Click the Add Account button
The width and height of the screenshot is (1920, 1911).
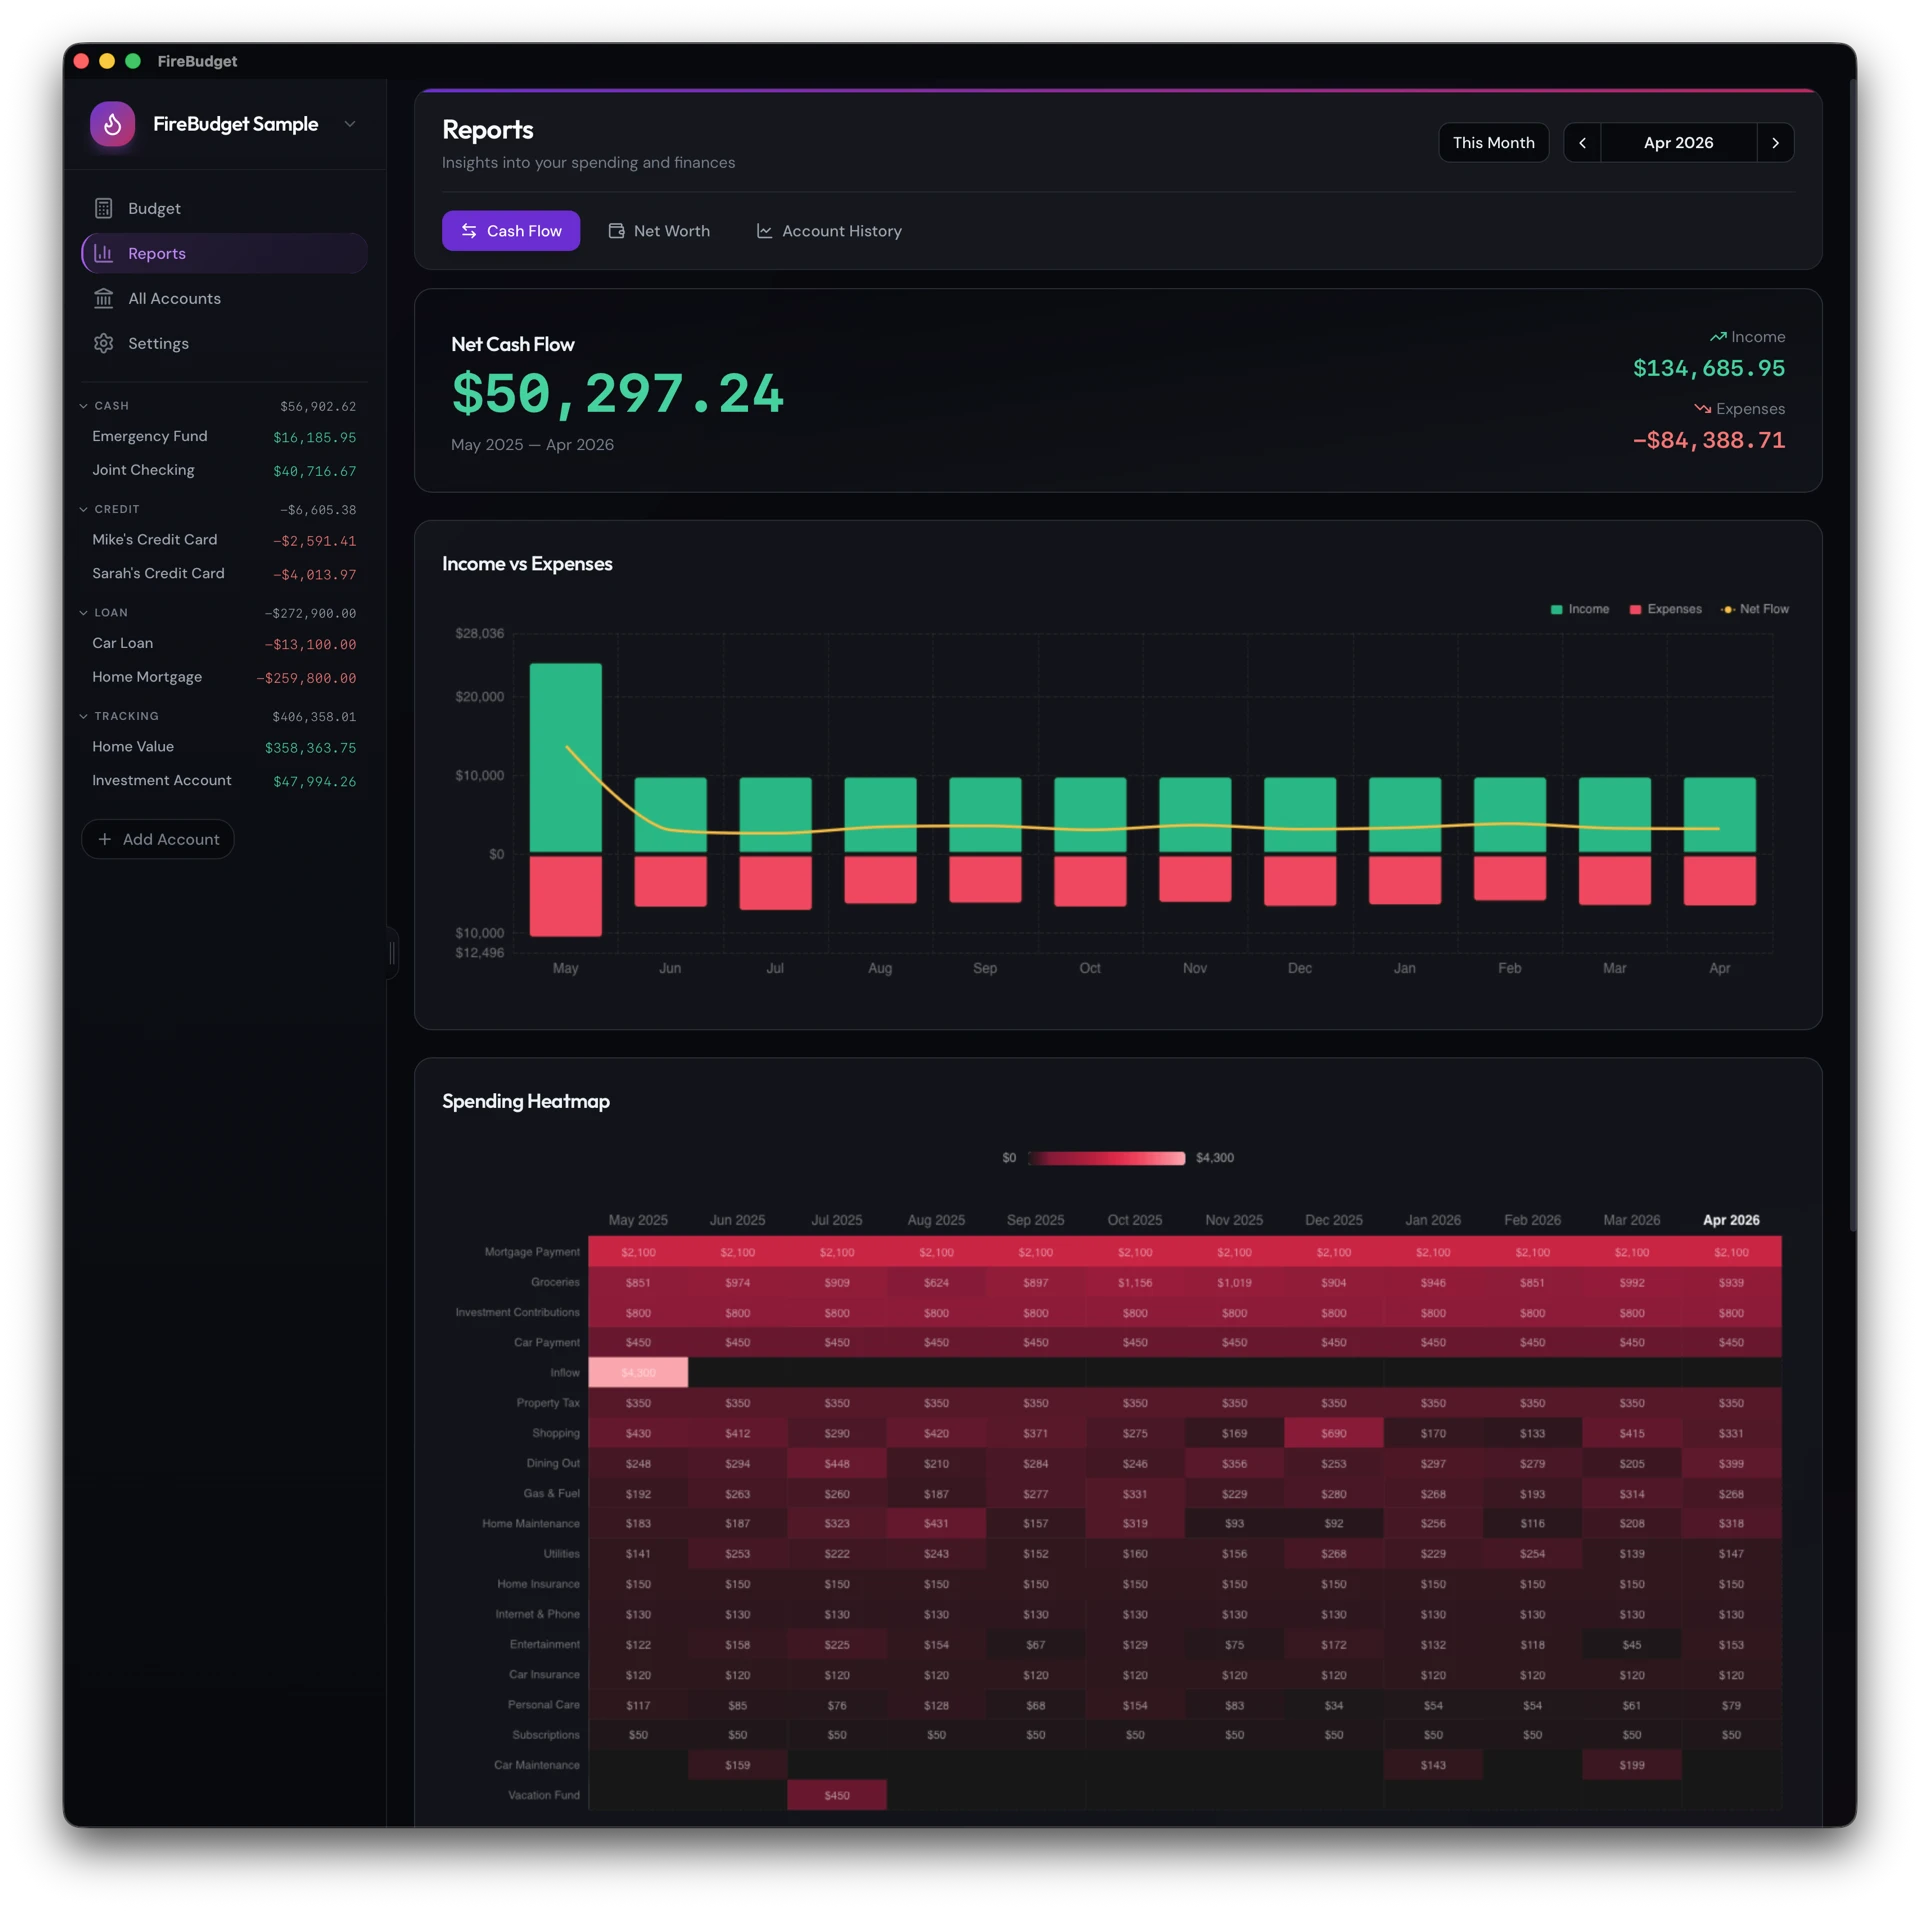157,839
